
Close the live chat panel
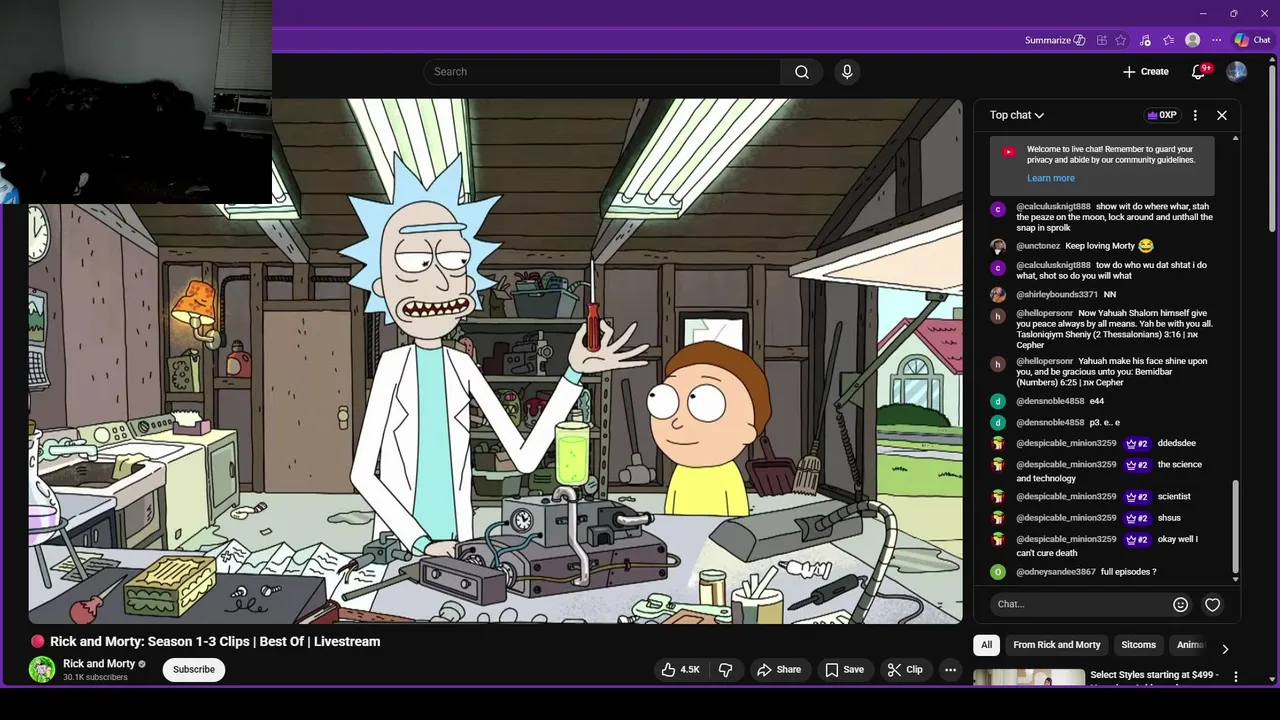click(x=1222, y=115)
